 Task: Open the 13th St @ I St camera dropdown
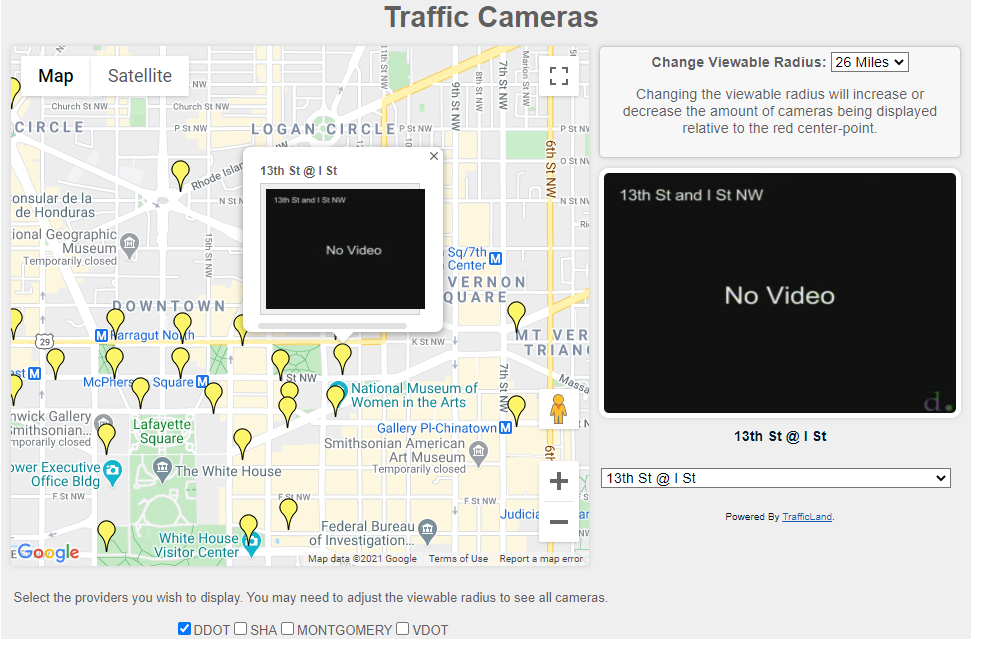click(776, 479)
